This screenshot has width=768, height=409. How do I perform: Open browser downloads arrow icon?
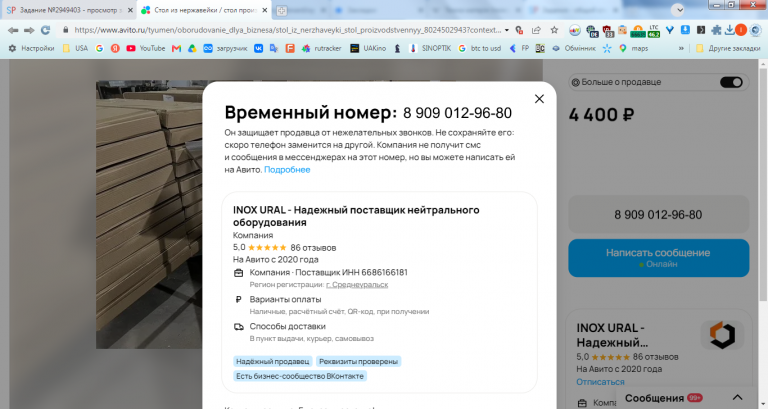(x=729, y=30)
